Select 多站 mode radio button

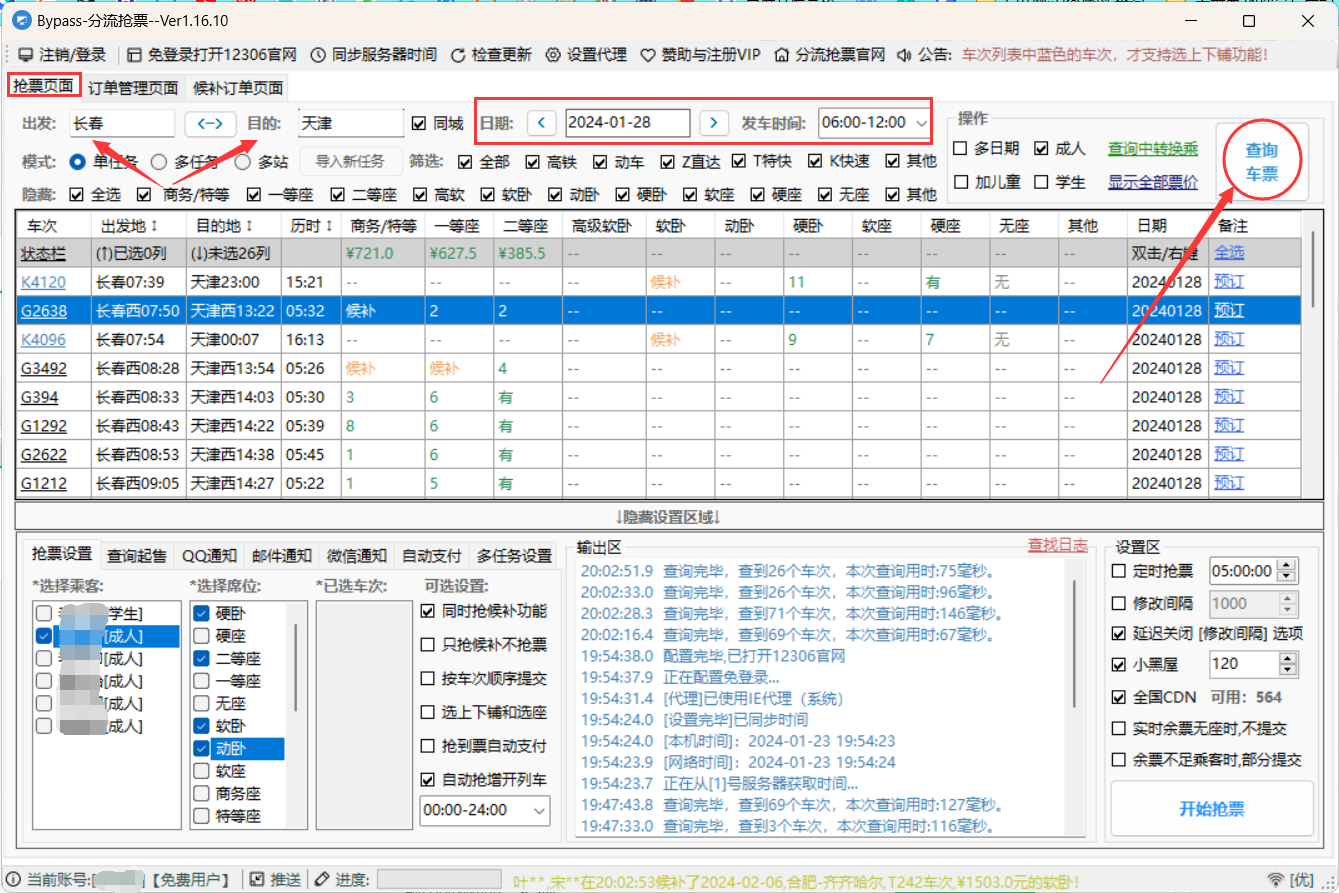pos(242,161)
